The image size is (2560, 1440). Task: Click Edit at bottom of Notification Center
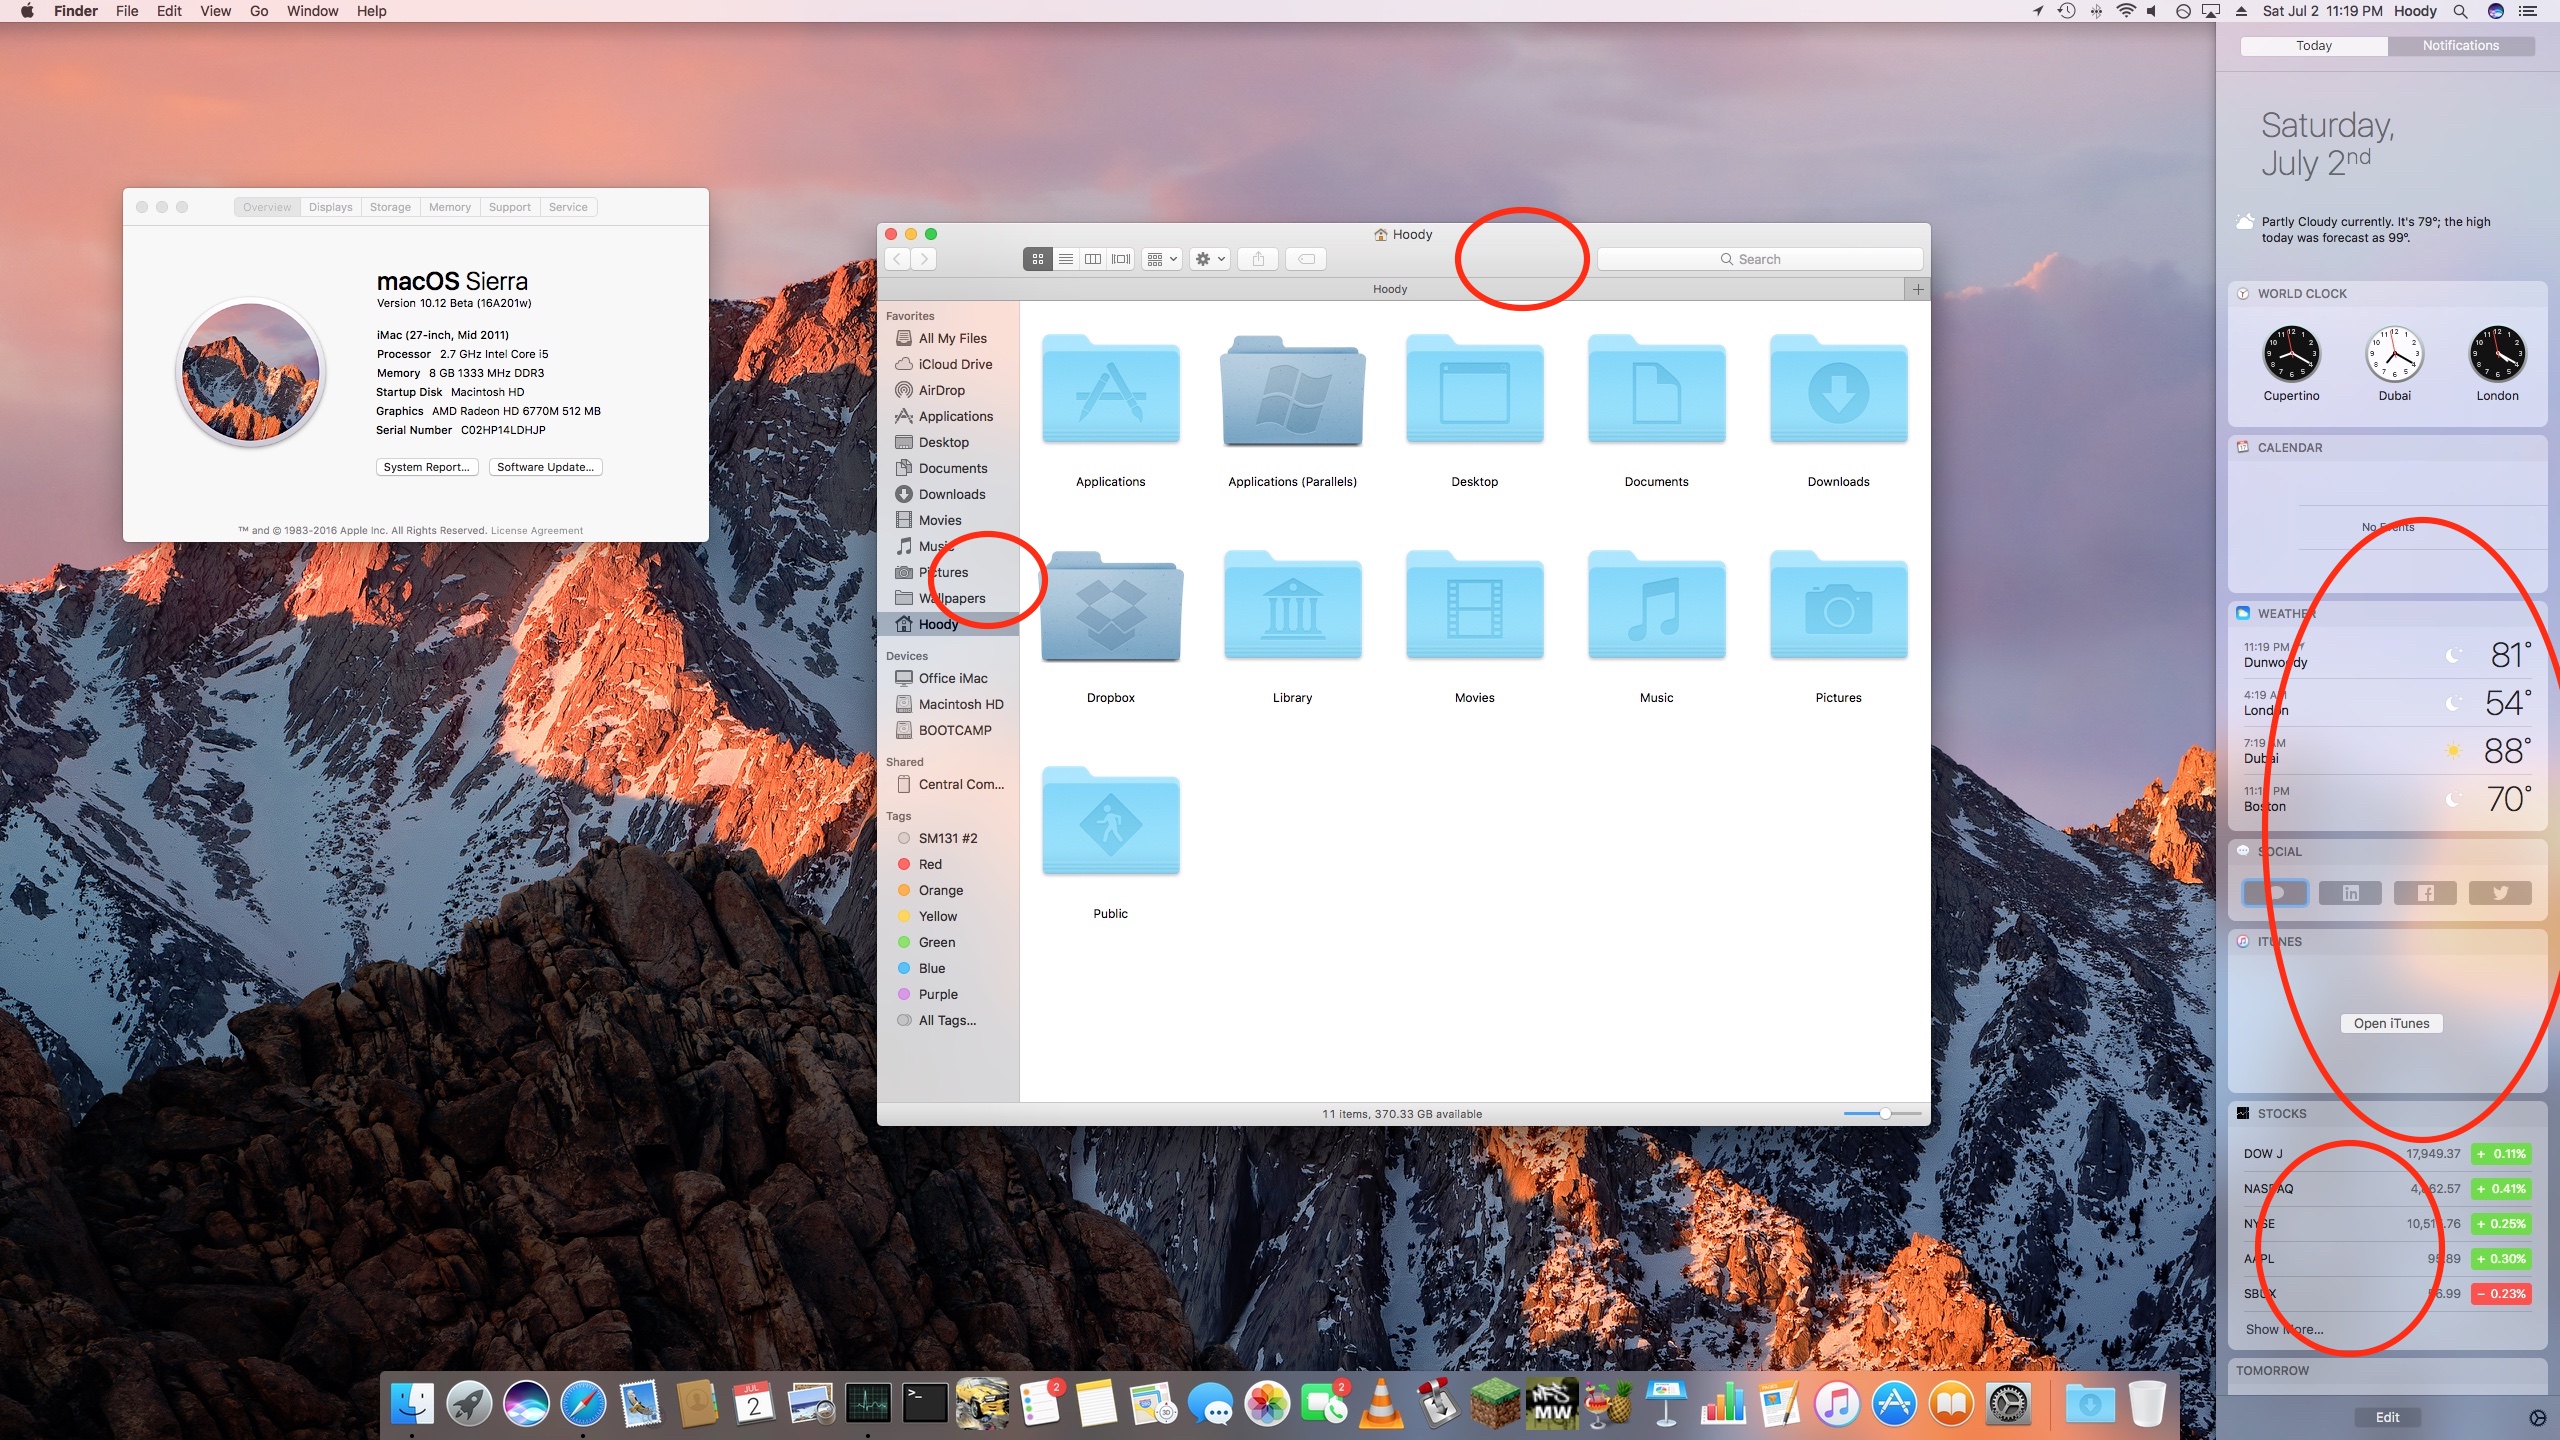click(x=2387, y=1417)
